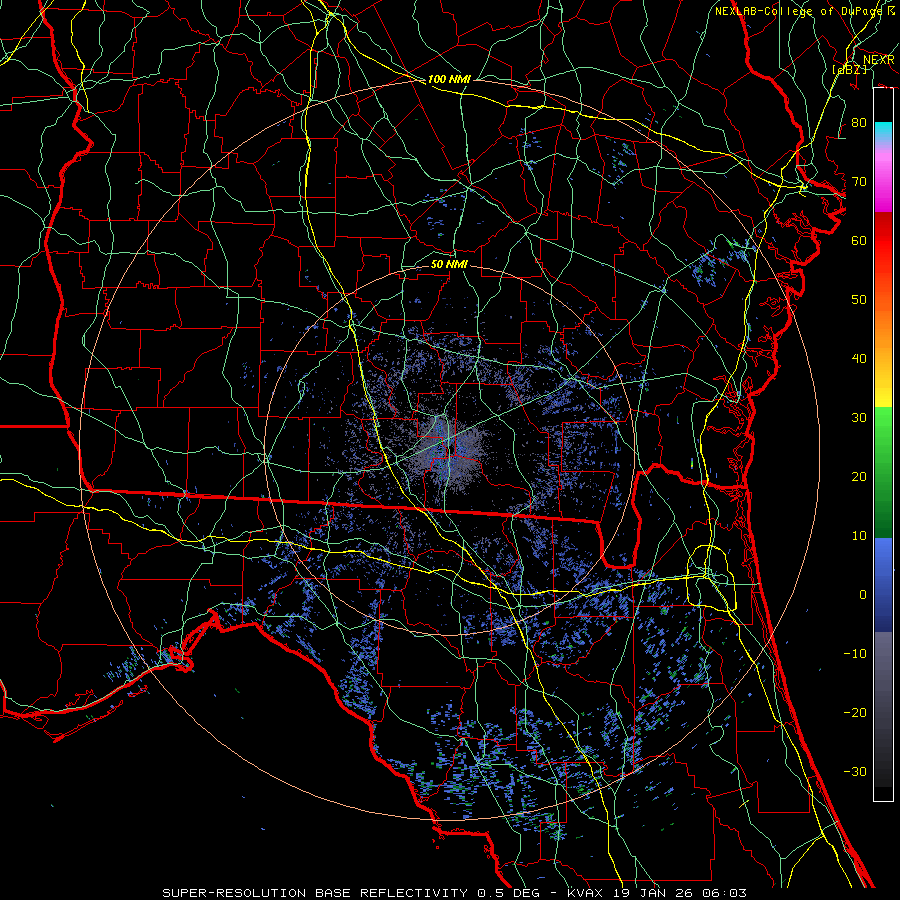The height and width of the screenshot is (900, 900).
Task: Click the 100 NMI range ring label
Action: point(449,79)
